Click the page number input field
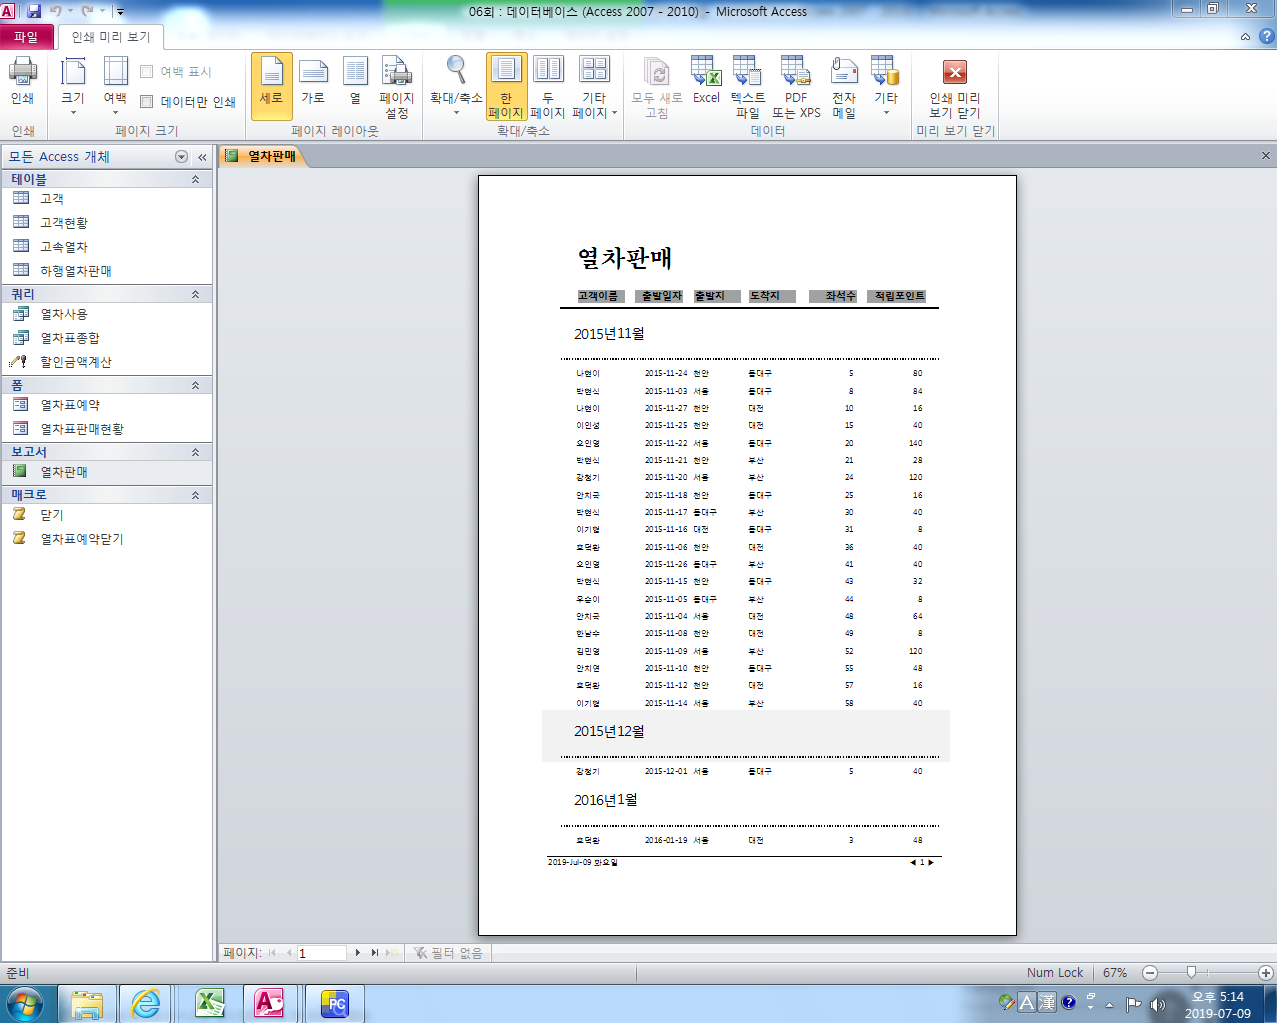 click(x=321, y=953)
